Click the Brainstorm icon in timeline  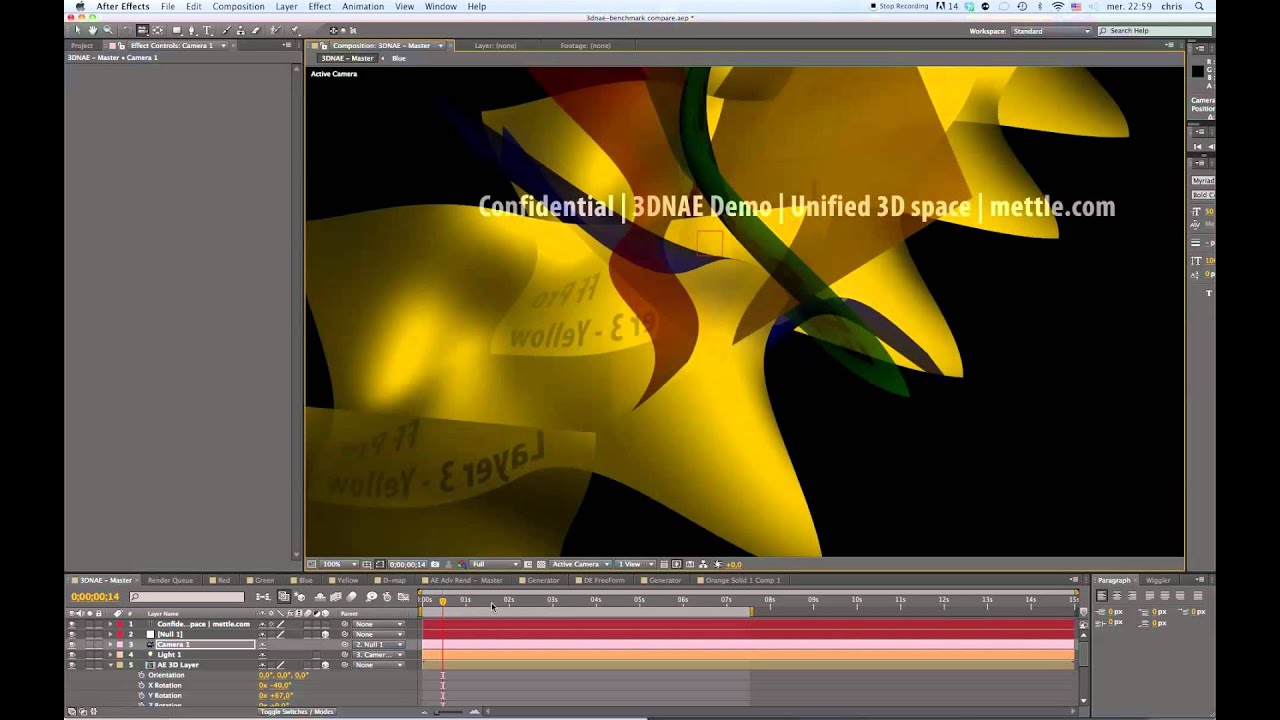[372, 597]
